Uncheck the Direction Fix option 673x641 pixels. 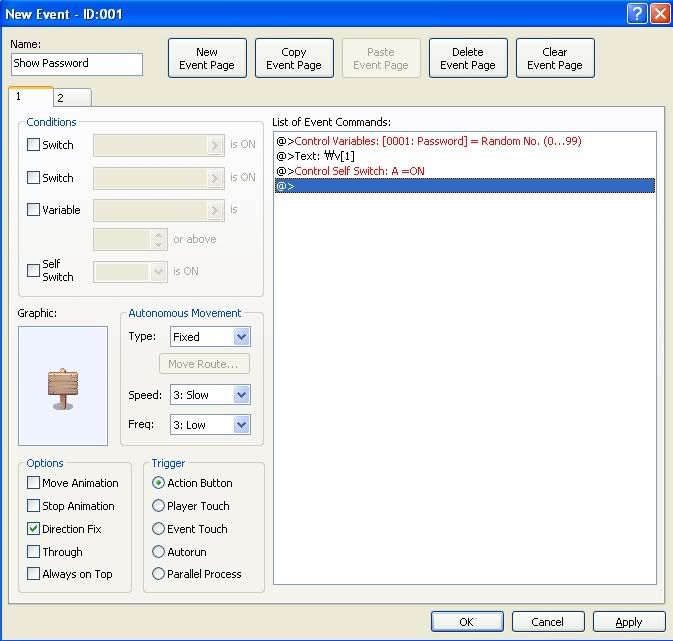coord(34,529)
